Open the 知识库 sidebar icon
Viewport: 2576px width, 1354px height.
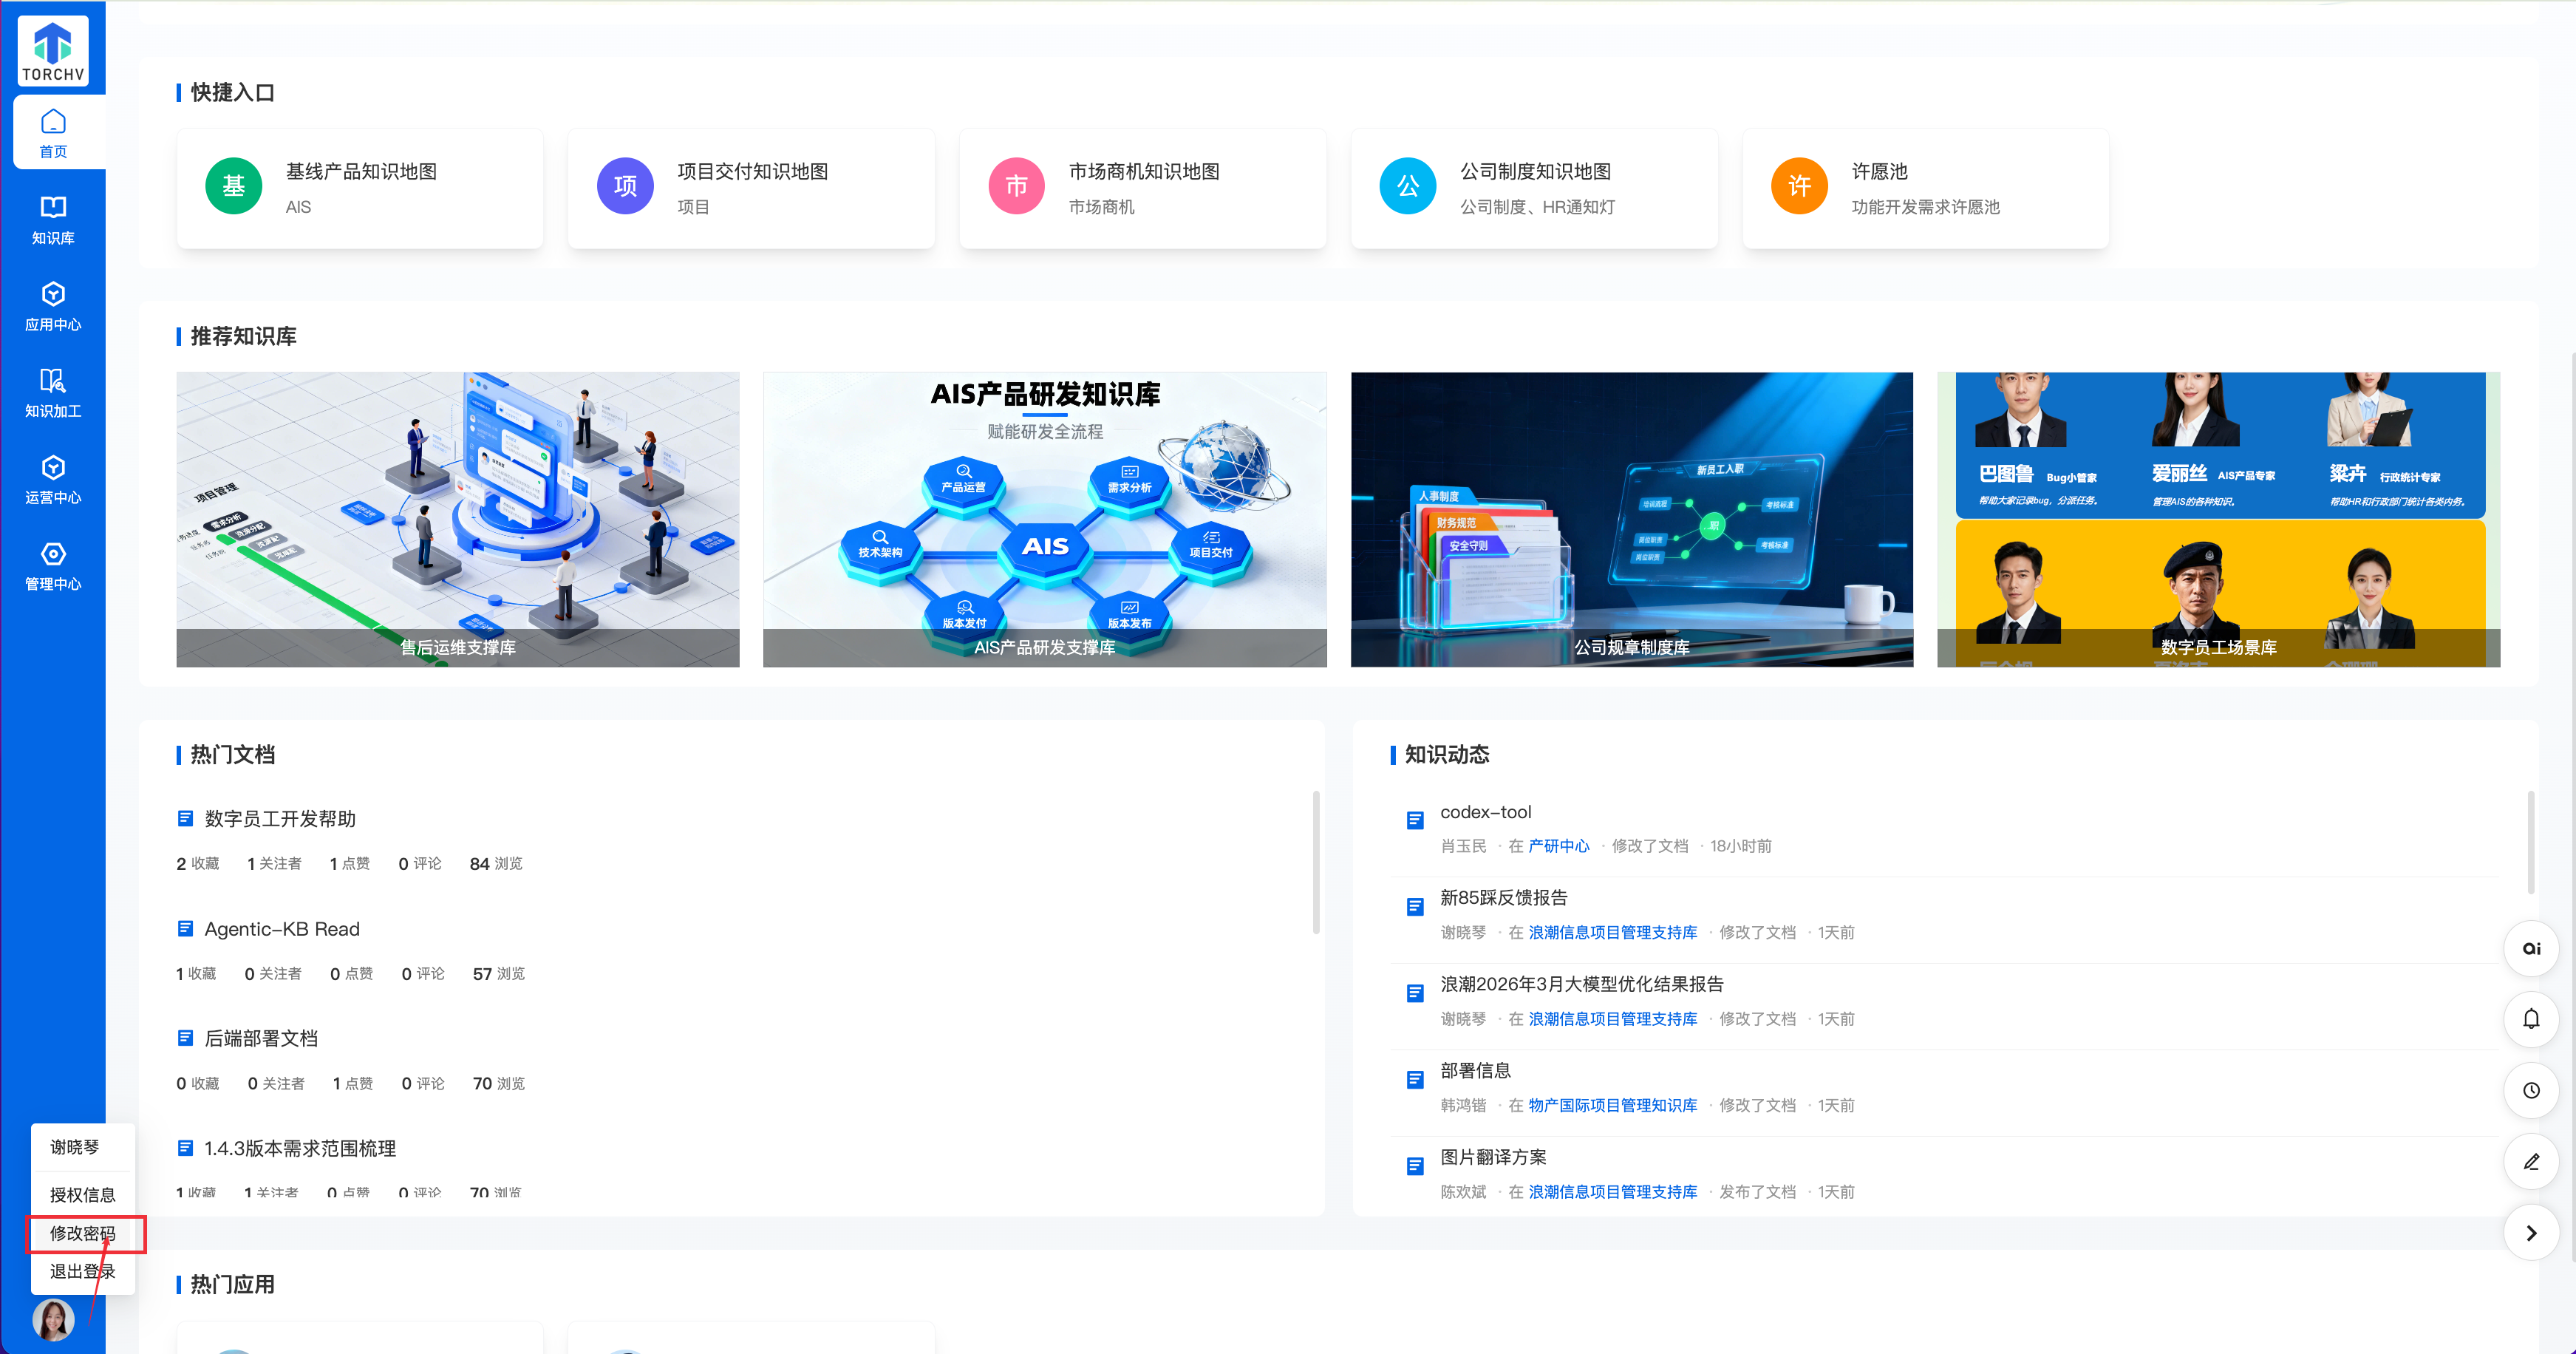pyautogui.click(x=53, y=219)
